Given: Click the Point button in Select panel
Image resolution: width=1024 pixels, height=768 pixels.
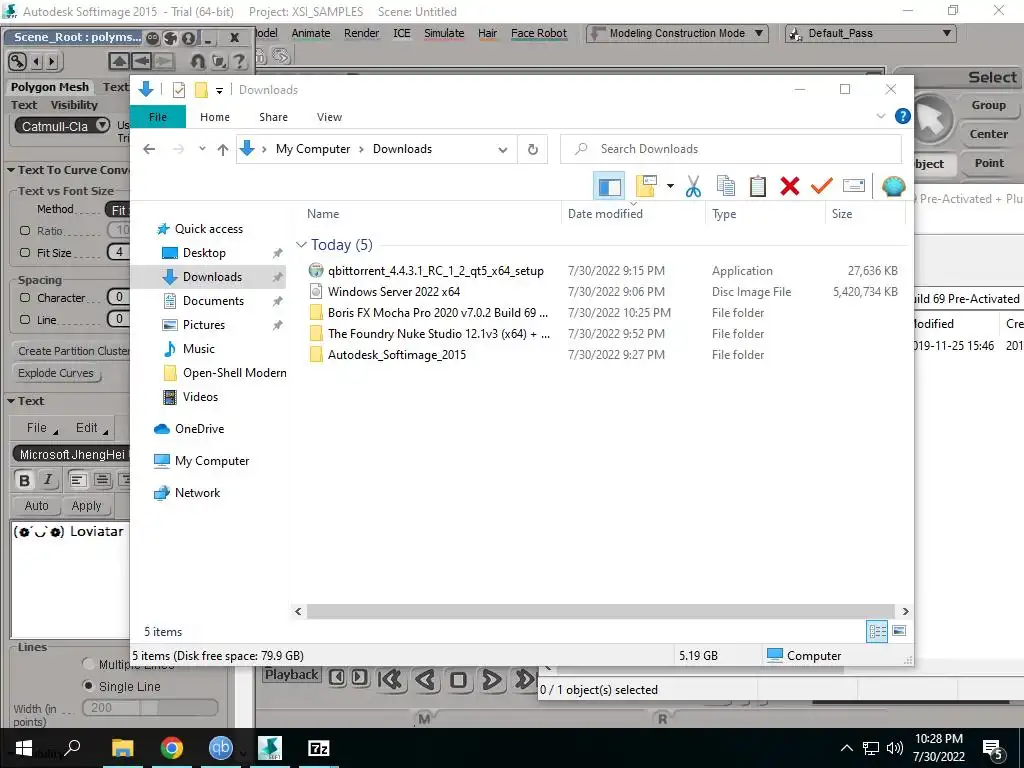Looking at the screenshot, I should (x=989, y=163).
